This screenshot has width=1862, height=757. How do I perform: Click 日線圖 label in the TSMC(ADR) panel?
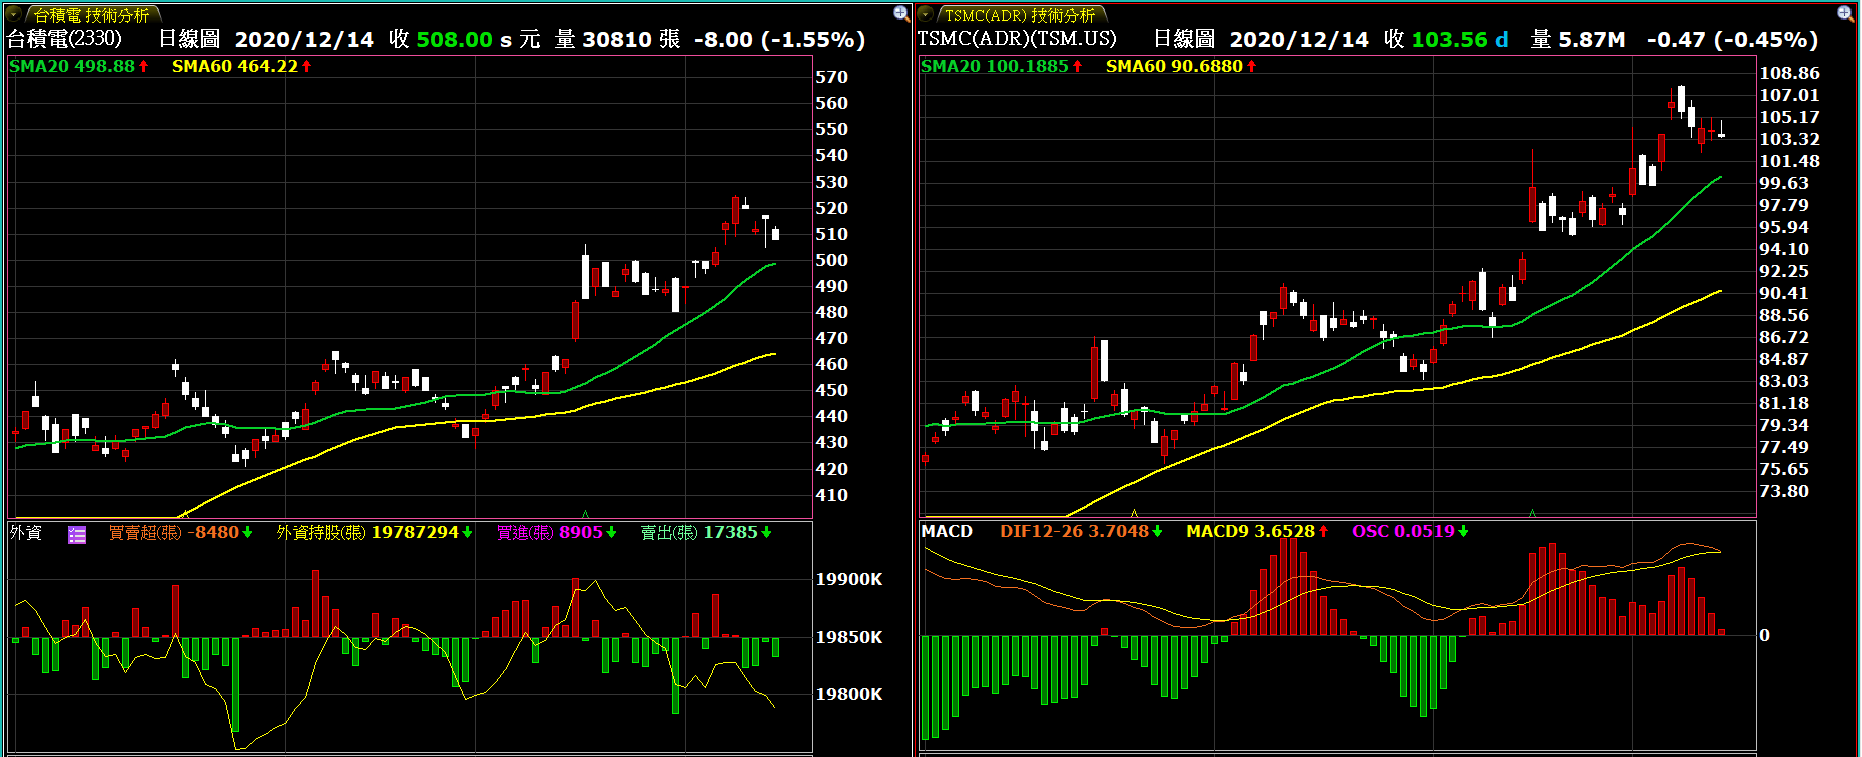pyautogui.click(x=1185, y=39)
